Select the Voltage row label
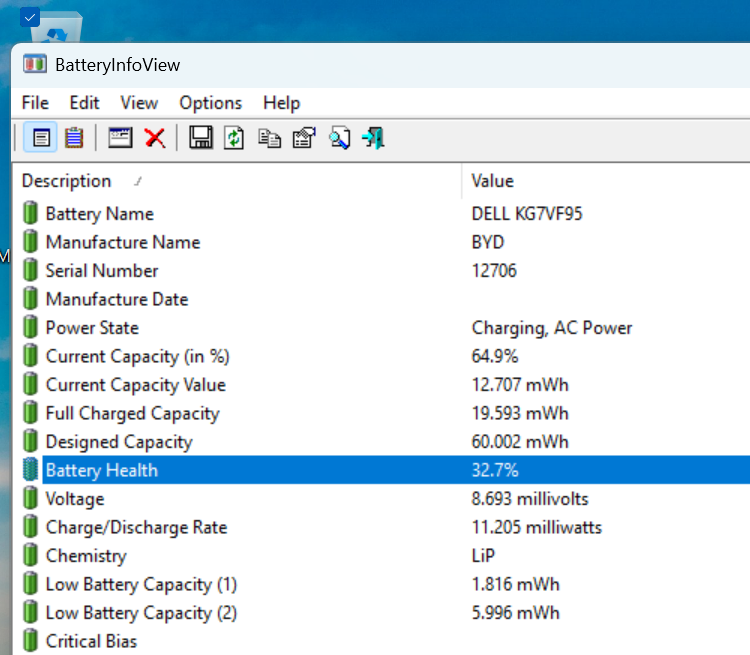The height and width of the screenshot is (655, 750). pos(75,499)
